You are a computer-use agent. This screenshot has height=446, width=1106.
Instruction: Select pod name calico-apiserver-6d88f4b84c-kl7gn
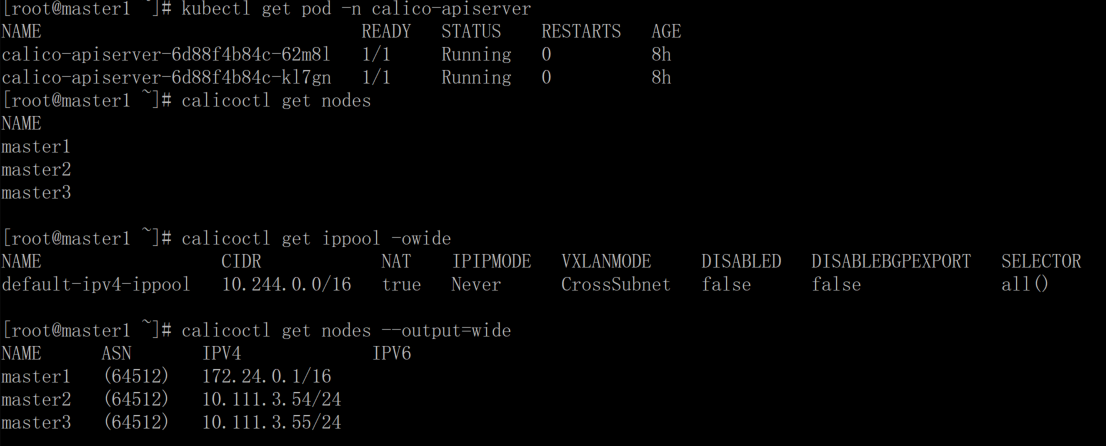[166, 78]
